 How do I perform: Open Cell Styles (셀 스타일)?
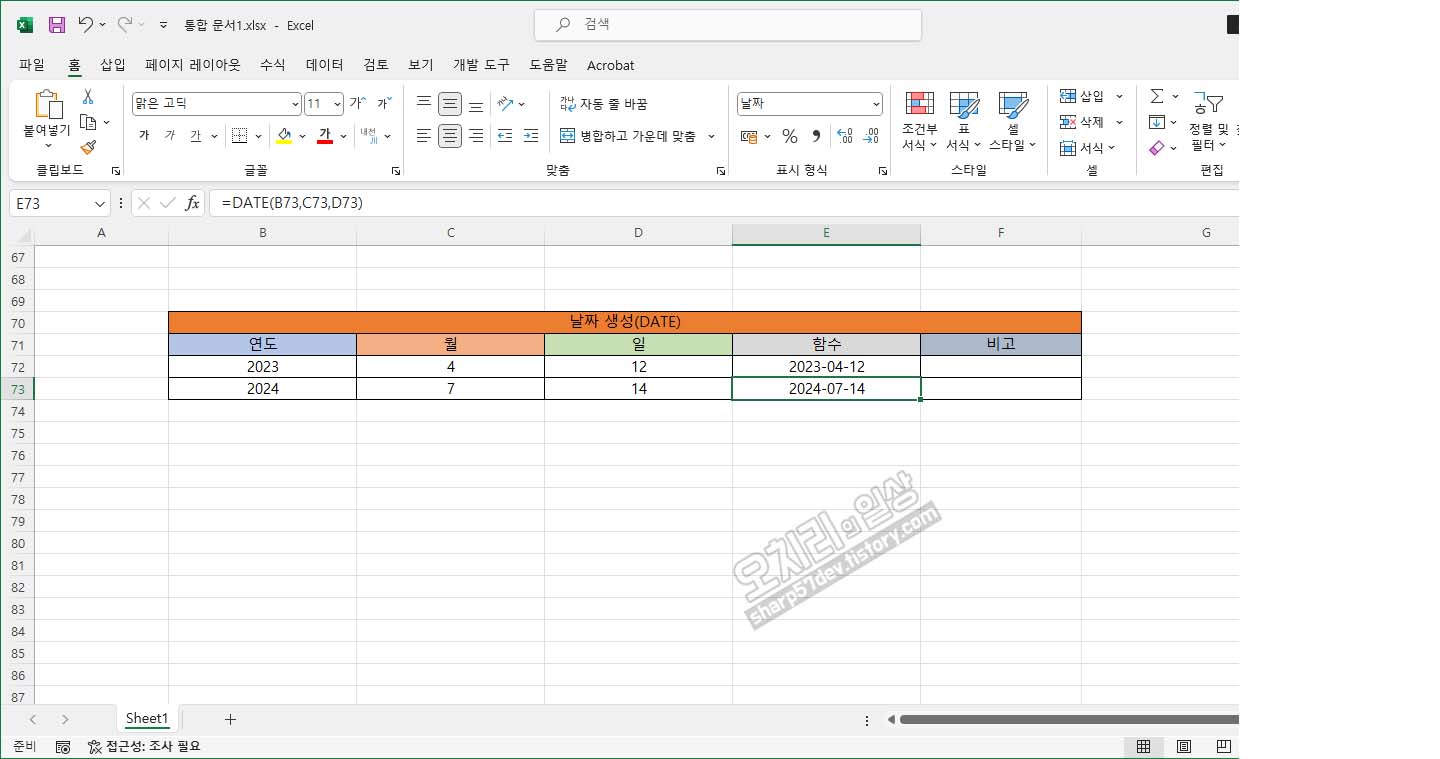(1013, 121)
